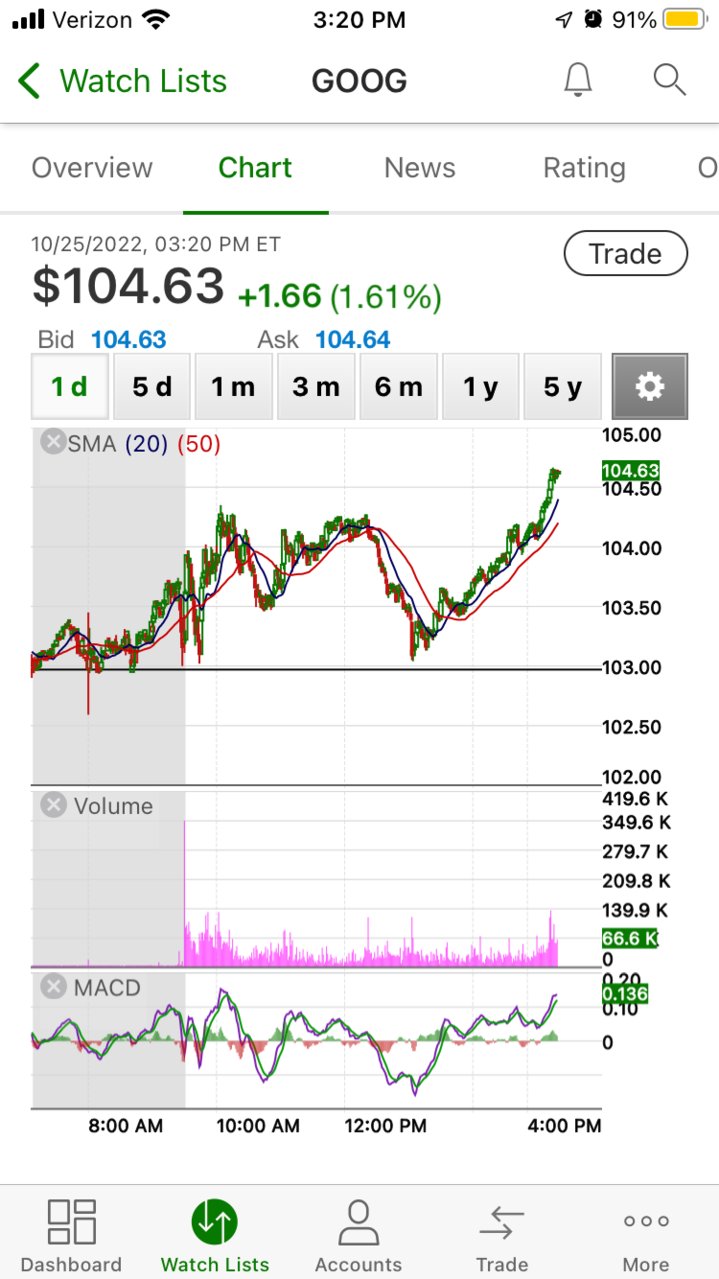The height and width of the screenshot is (1279, 719).
Task: Switch to the News tab
Action: [419, 168]
